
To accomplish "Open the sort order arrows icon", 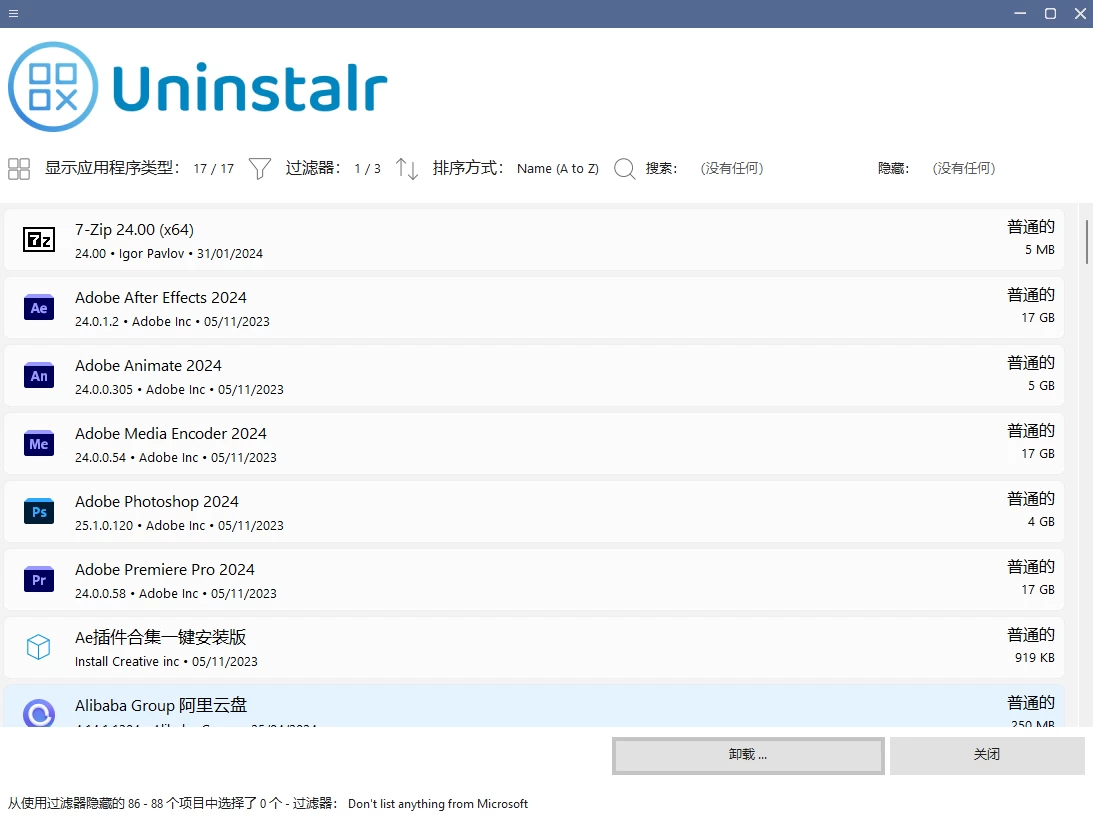I will point(407,169).
